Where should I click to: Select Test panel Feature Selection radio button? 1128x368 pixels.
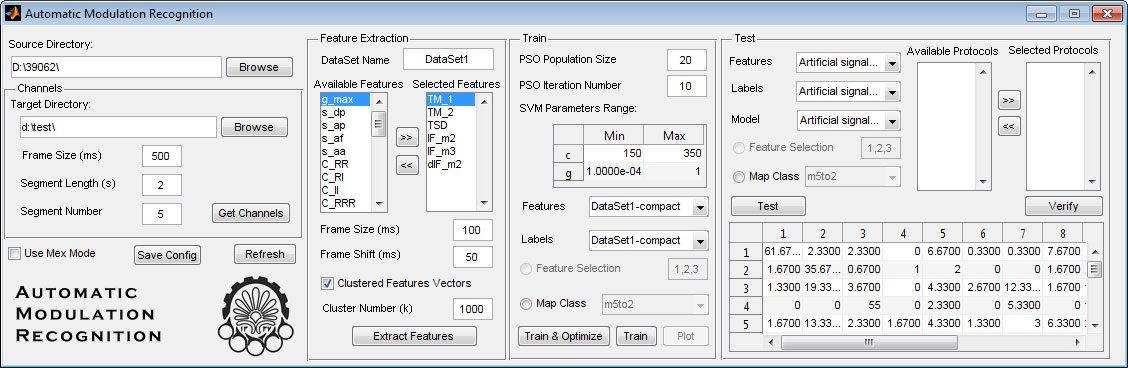click(x=739, y=147)
